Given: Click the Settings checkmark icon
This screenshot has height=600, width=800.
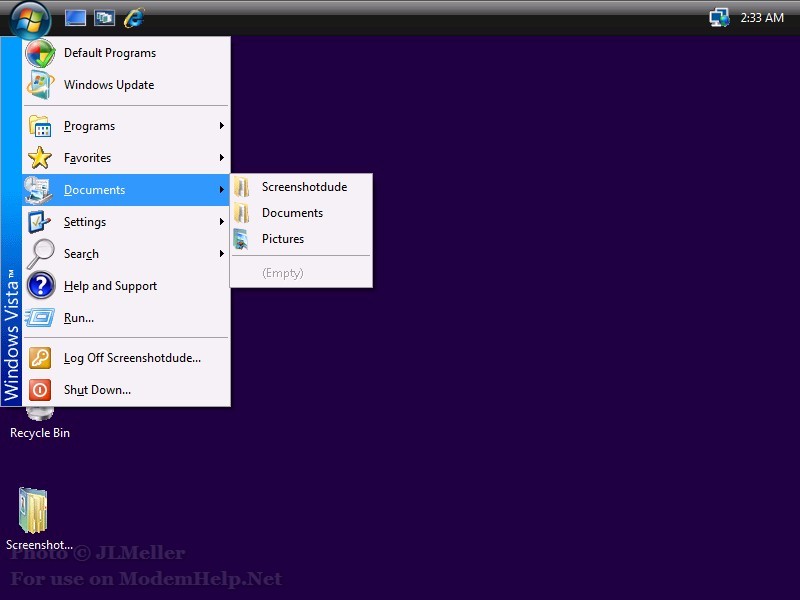Looking at the screenshot, I should pyautogui.click(x=39, y=222).
